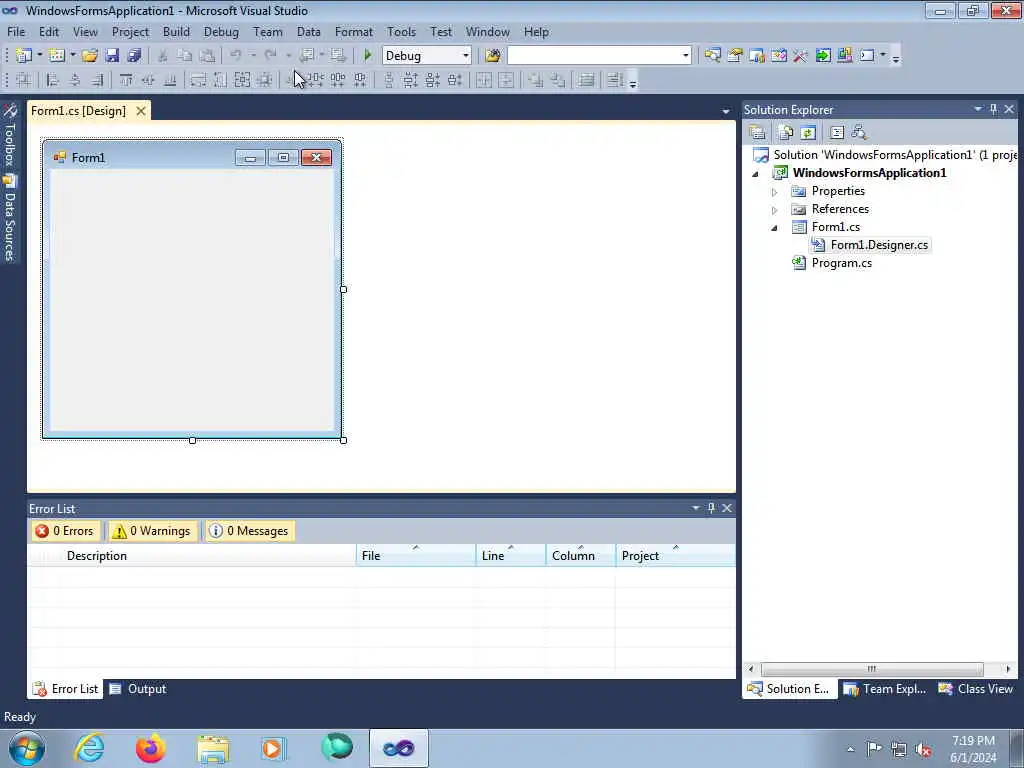Click the Align to Grid layout icon
The image size is (1024, 768).
coord(24,80)
